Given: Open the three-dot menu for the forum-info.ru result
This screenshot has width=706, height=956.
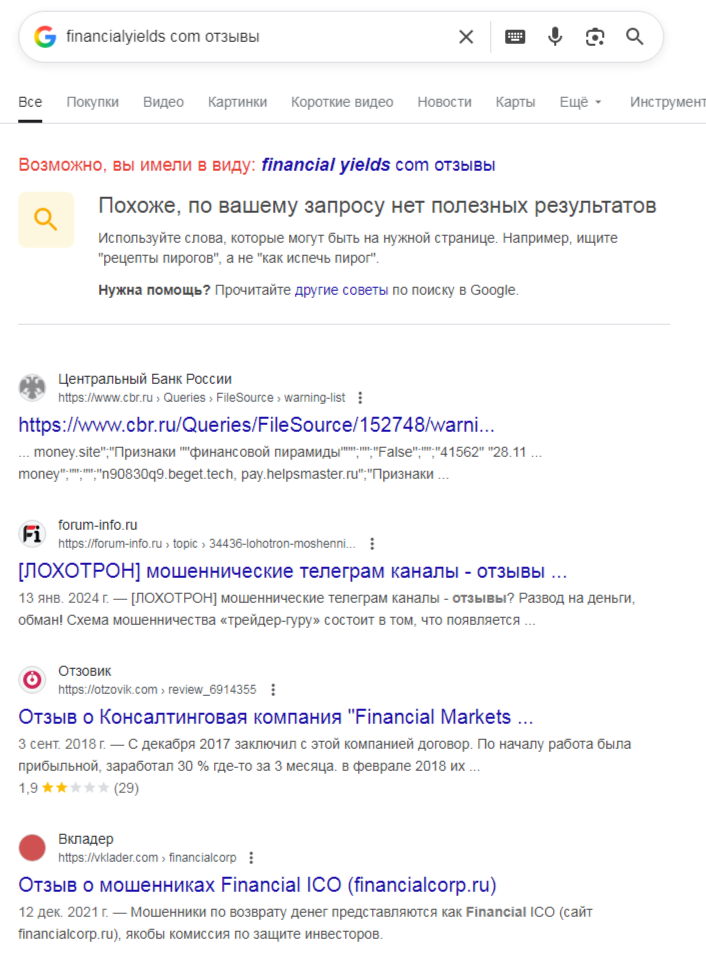Looking at the screenshot, I should click(372, 543).
